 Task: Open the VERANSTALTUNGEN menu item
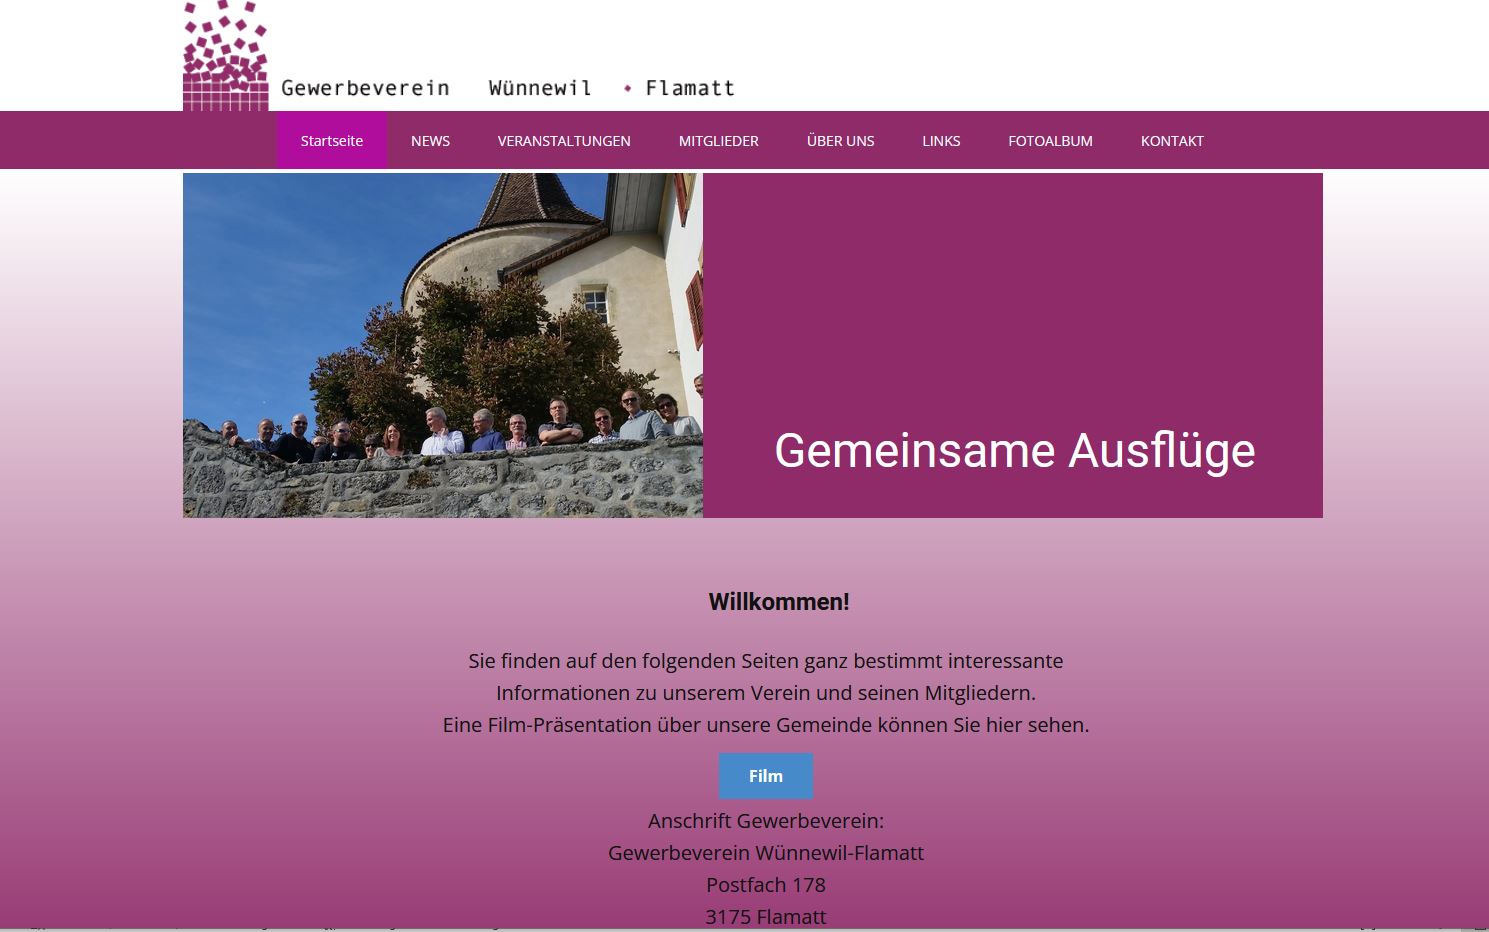(x=564, y=140)
